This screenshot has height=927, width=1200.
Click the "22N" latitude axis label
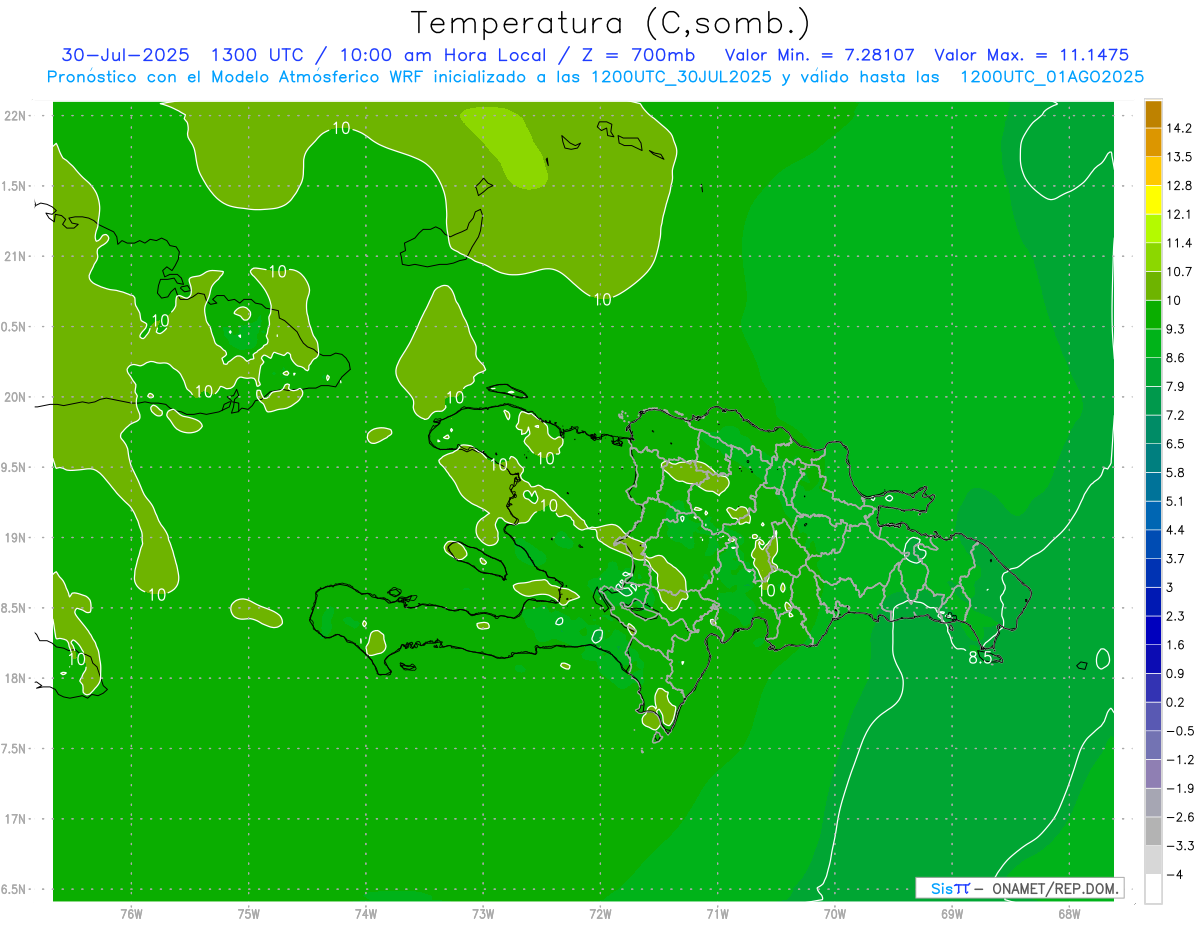[14, 116]
